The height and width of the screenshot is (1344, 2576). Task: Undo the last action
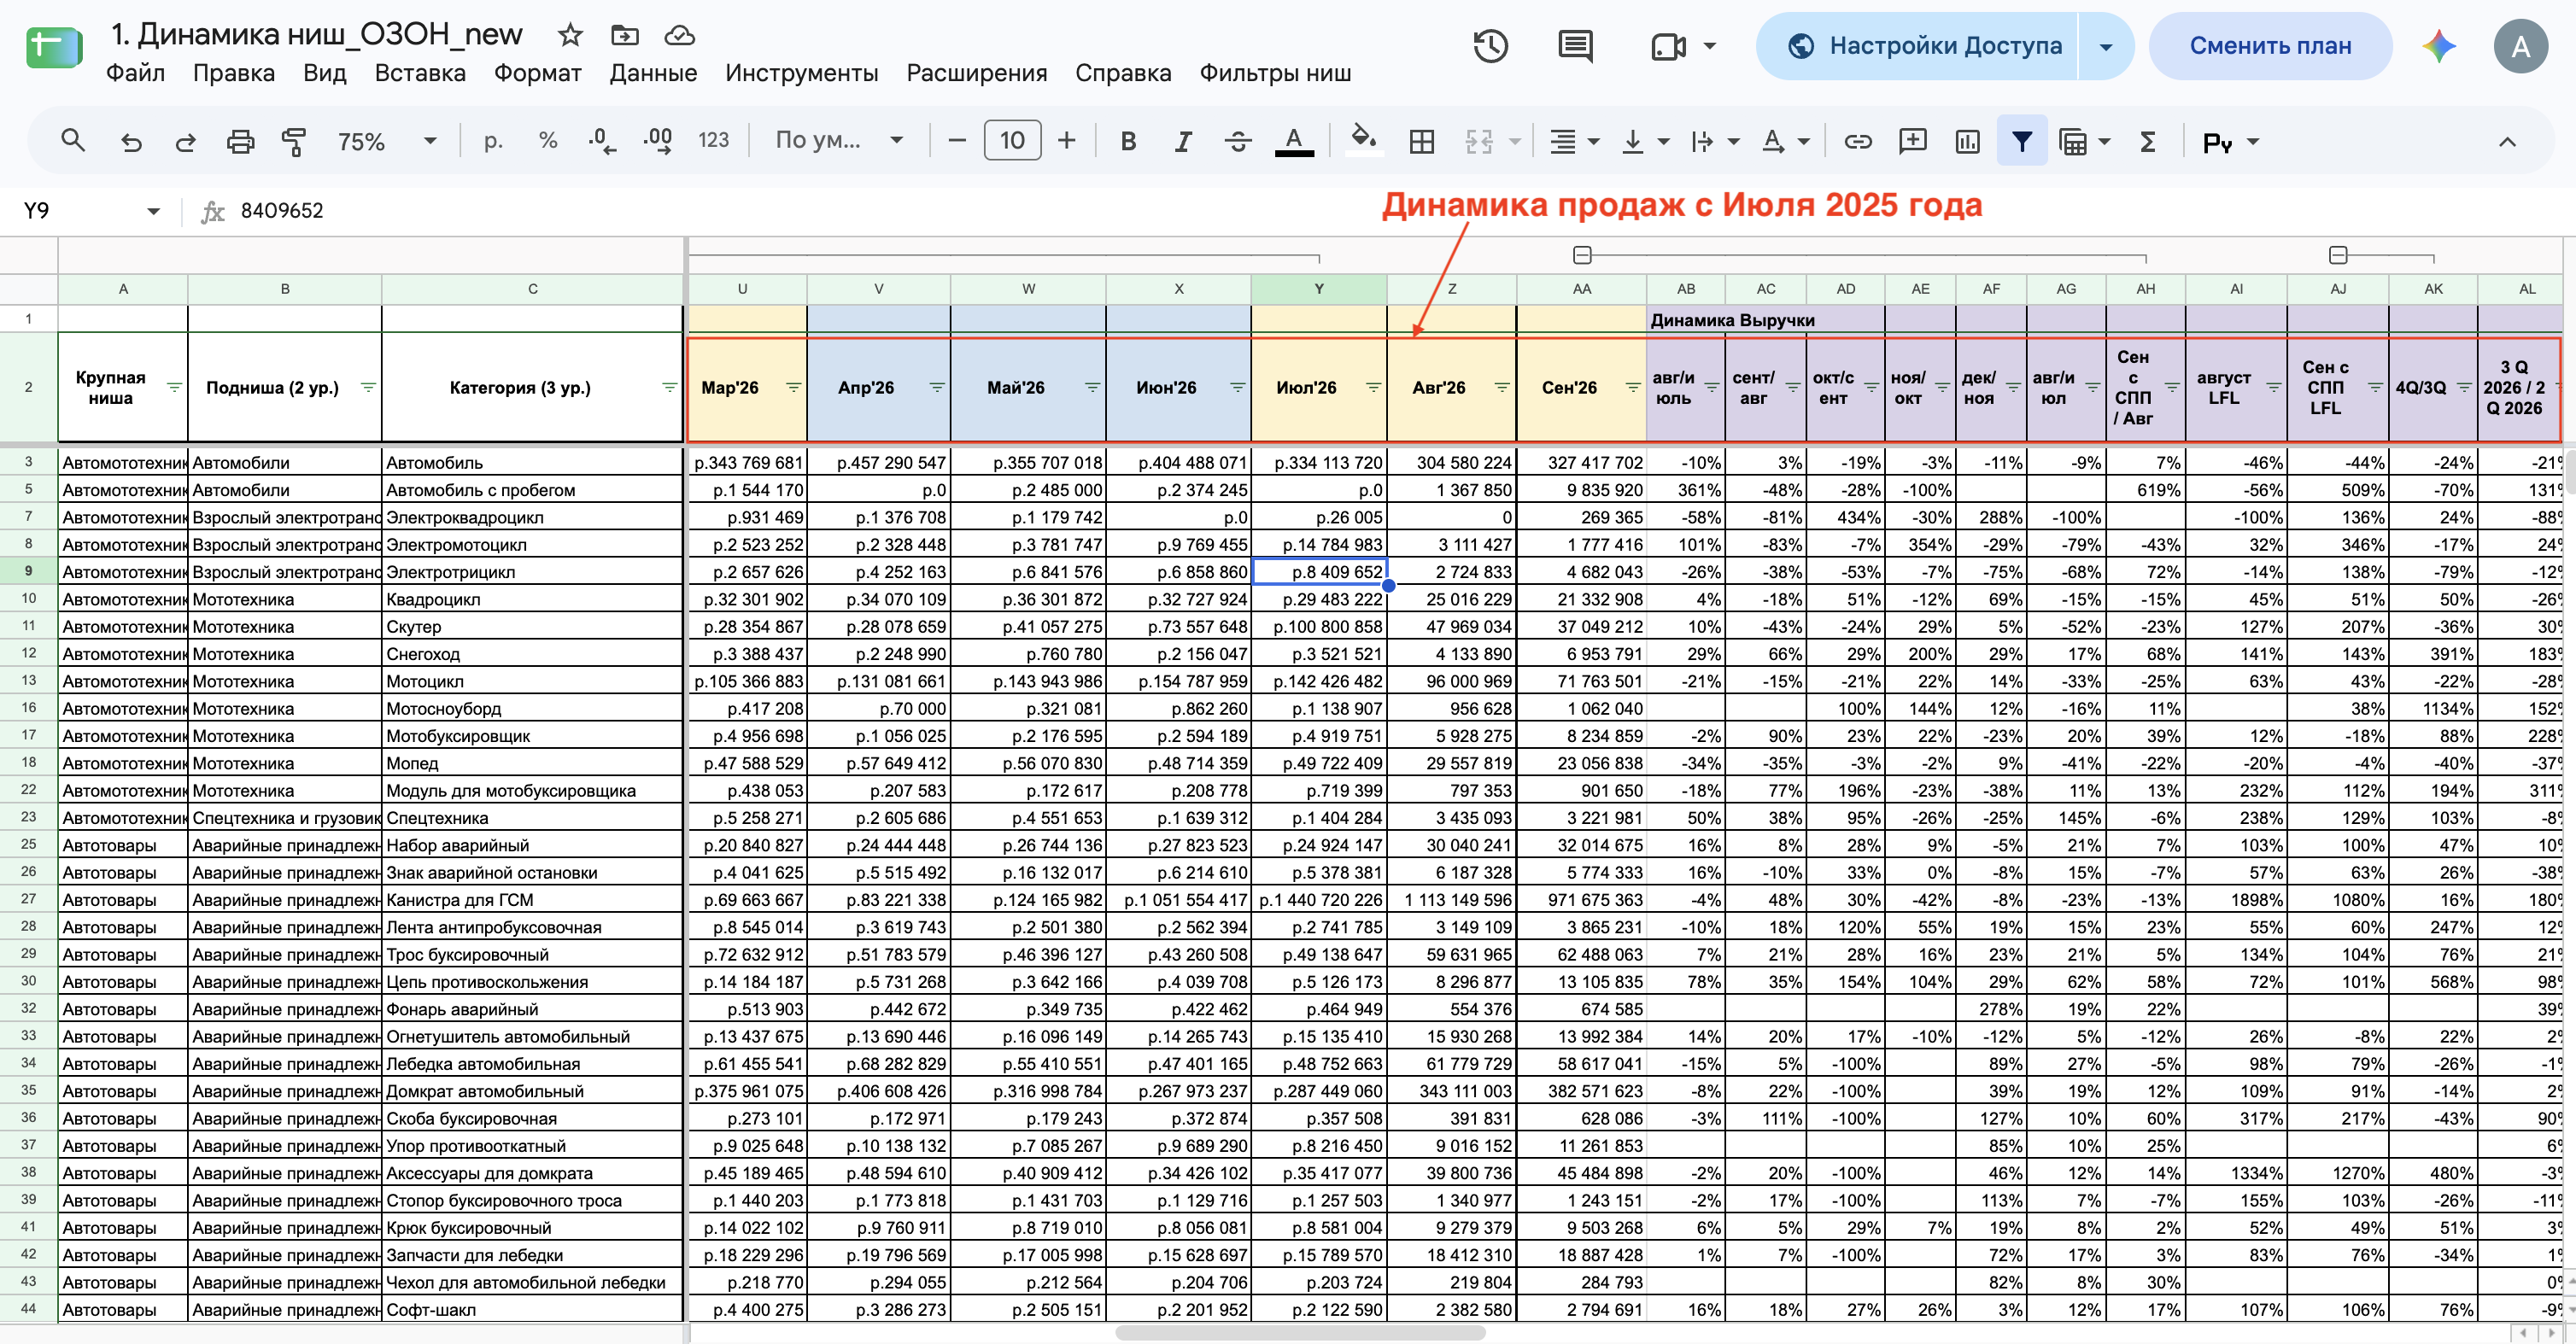131,141
